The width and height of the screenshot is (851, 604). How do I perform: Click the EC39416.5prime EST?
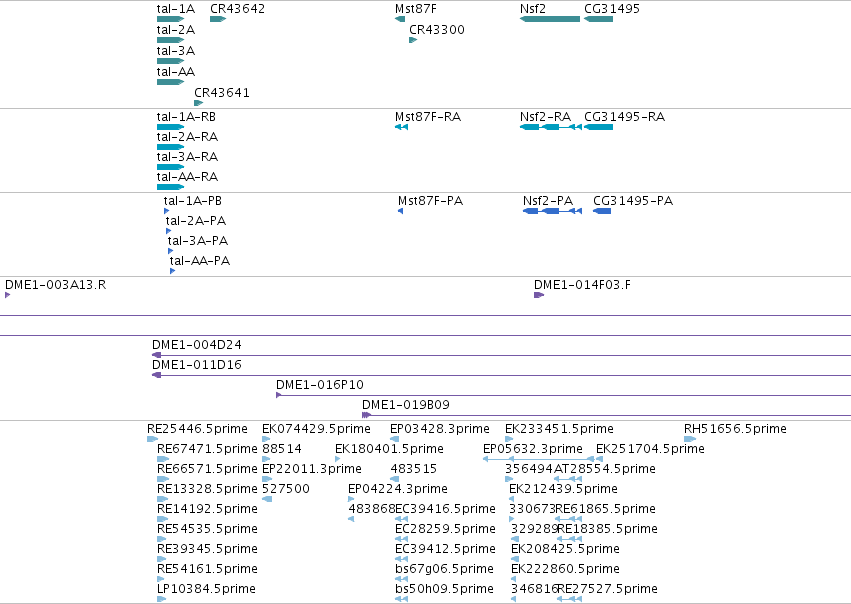(401, 519)
